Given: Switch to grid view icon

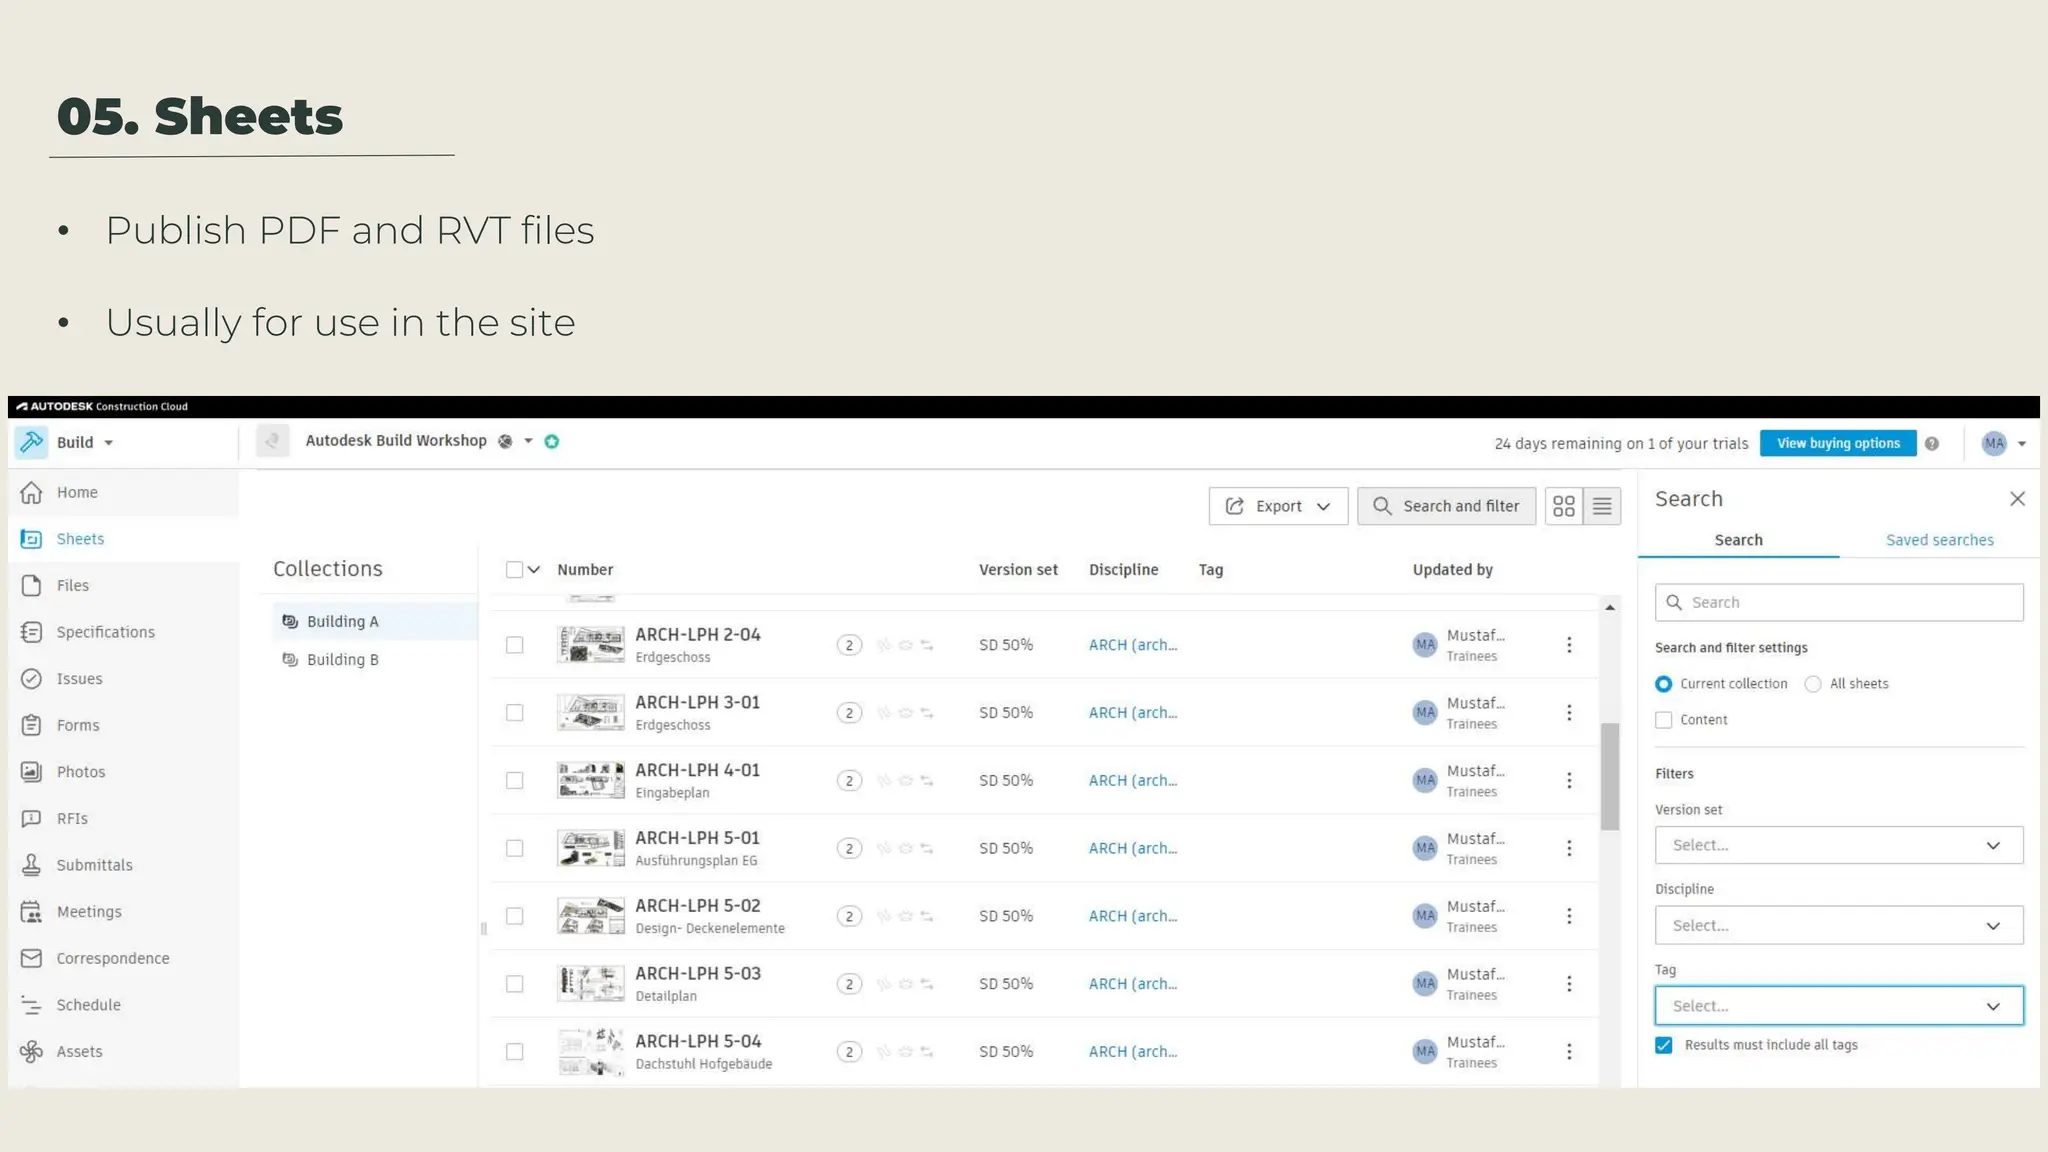Looking at the screenshot, I should (1564, 506).
